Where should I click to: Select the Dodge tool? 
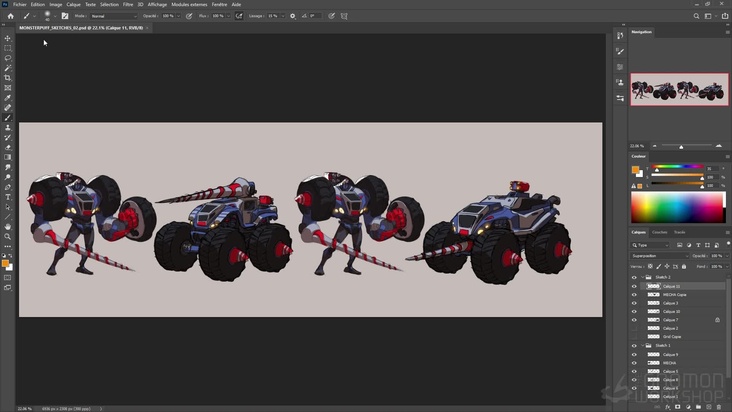pyautogui.click(x=7, y=177)
